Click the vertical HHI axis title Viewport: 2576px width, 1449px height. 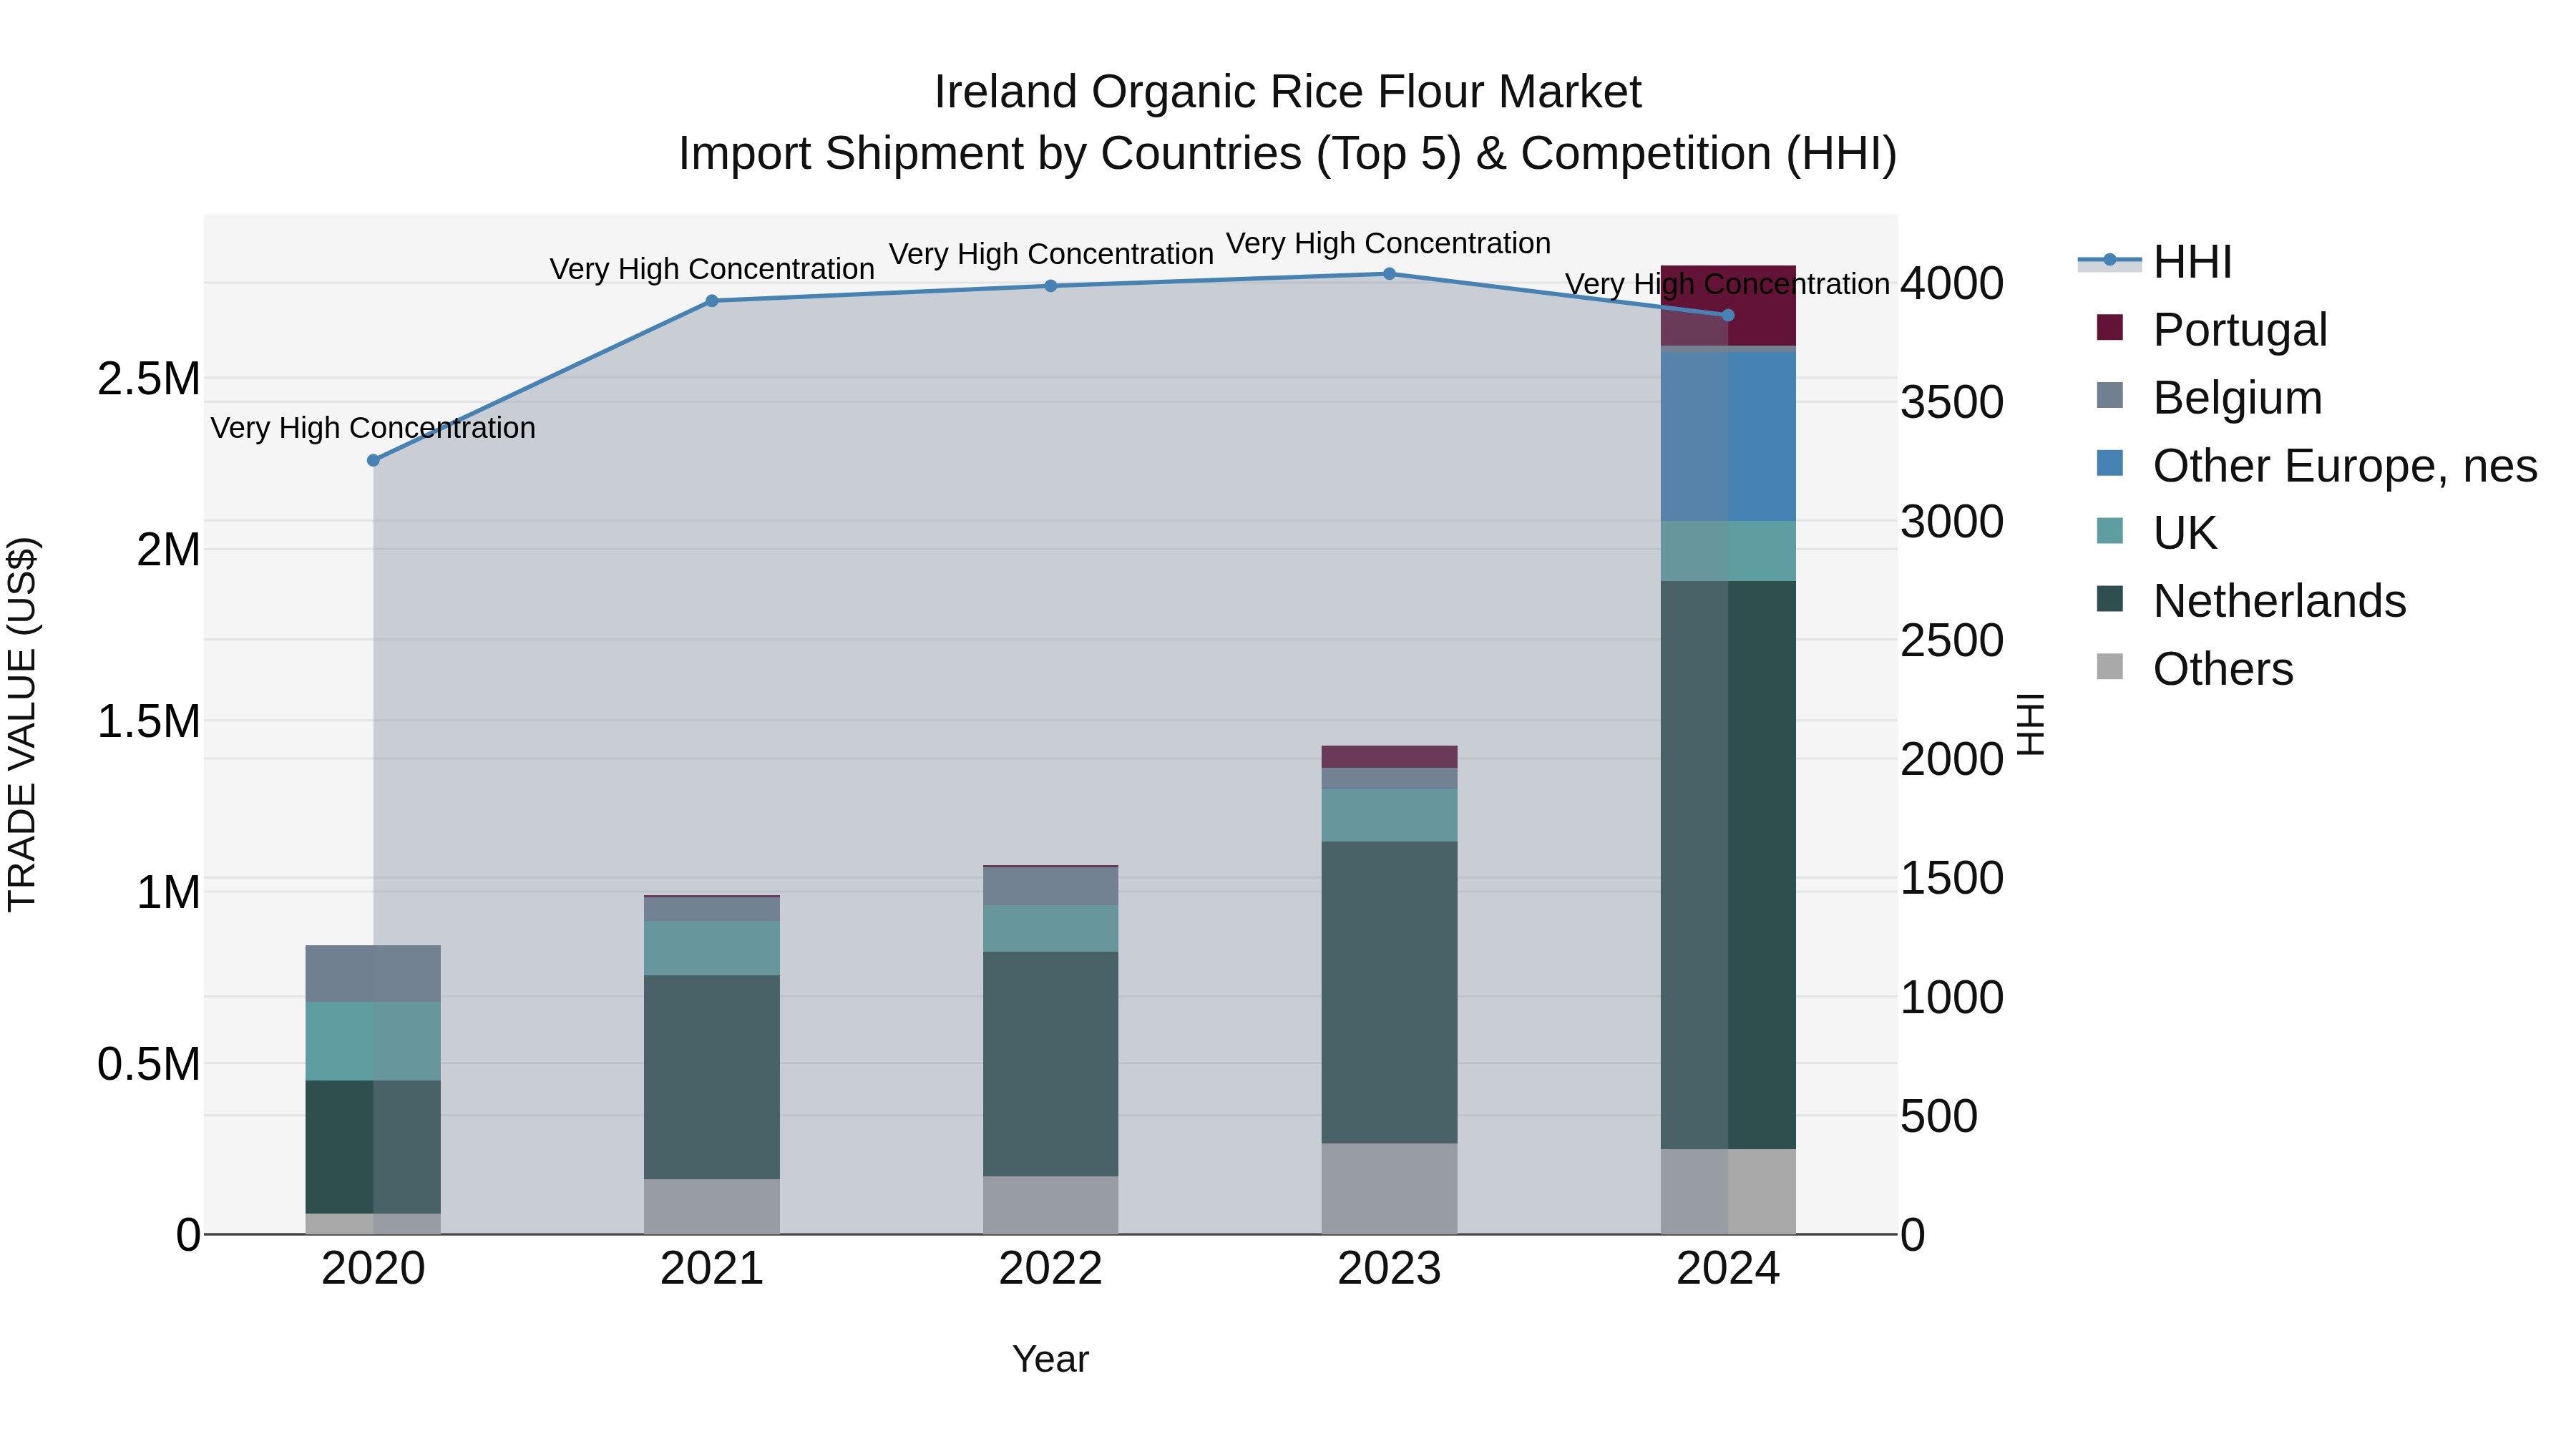point(2031,724)
